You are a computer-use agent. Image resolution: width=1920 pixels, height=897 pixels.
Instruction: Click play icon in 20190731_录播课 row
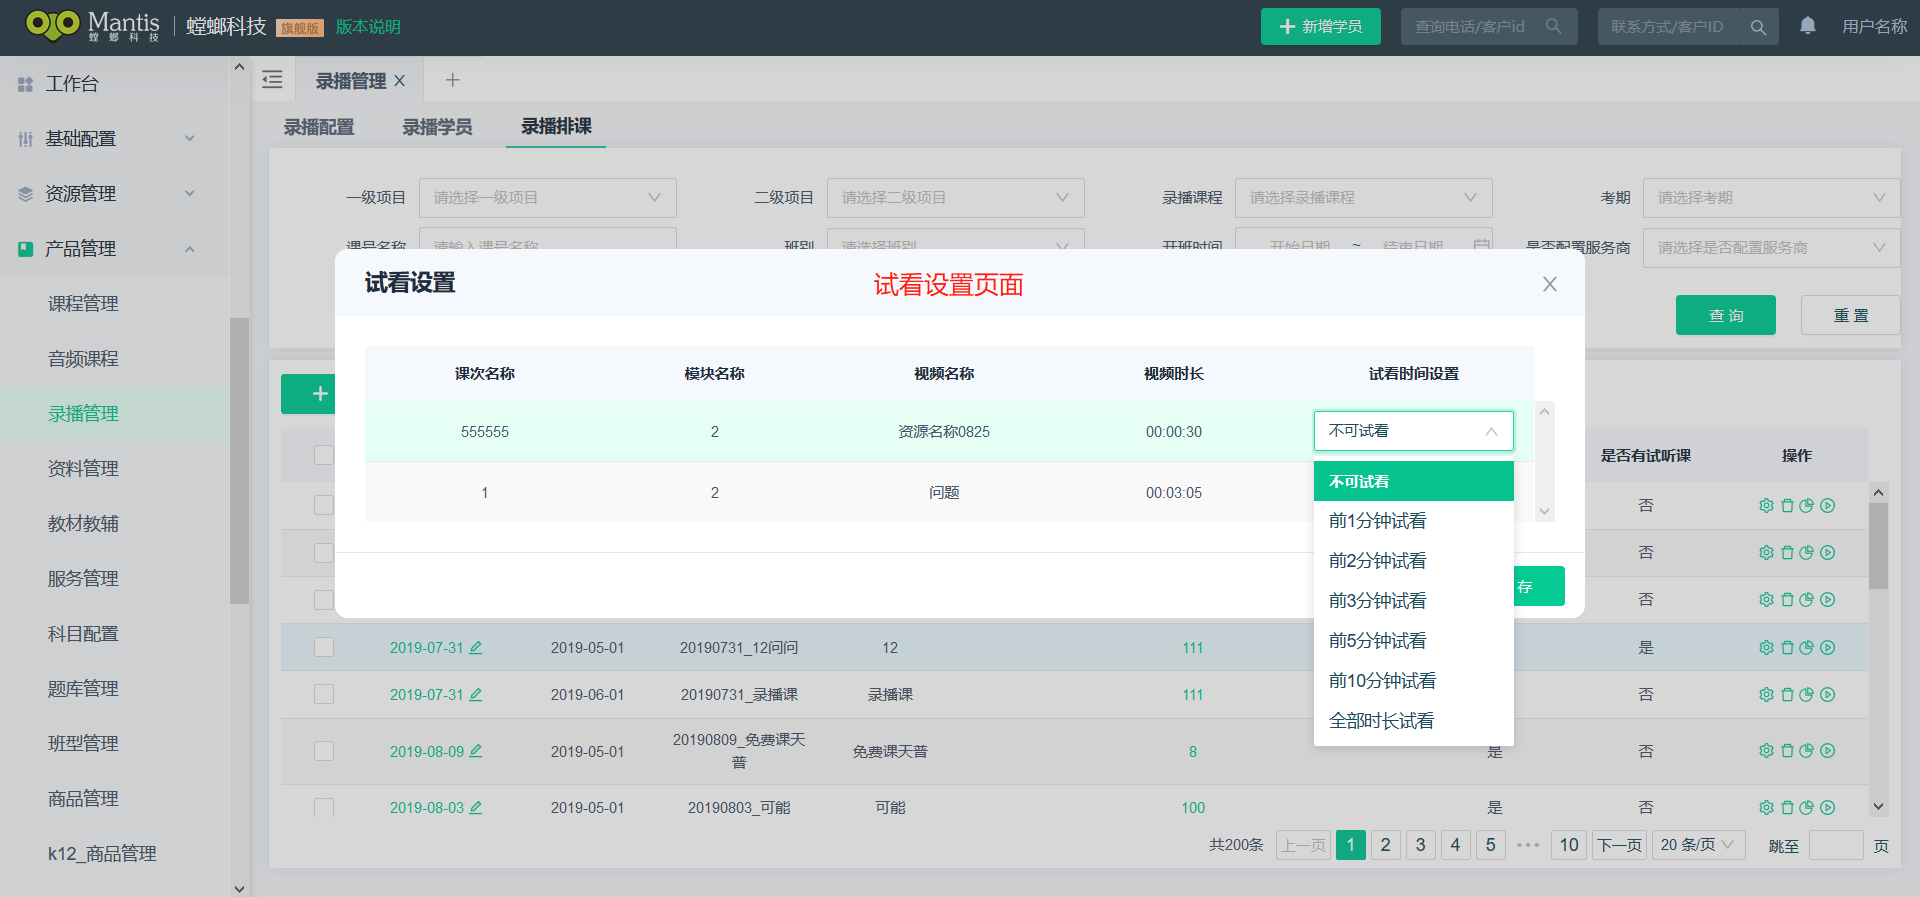click(1828, 694)
